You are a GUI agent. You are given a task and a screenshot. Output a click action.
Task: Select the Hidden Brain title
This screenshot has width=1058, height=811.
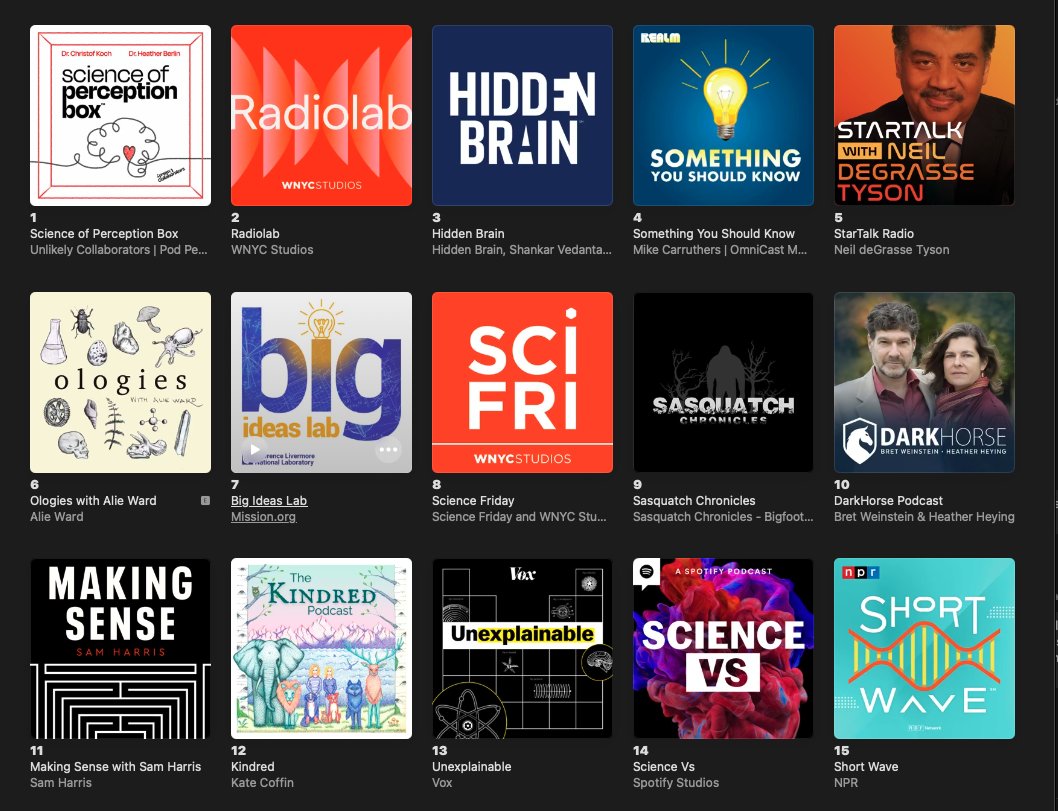(468, 233)
